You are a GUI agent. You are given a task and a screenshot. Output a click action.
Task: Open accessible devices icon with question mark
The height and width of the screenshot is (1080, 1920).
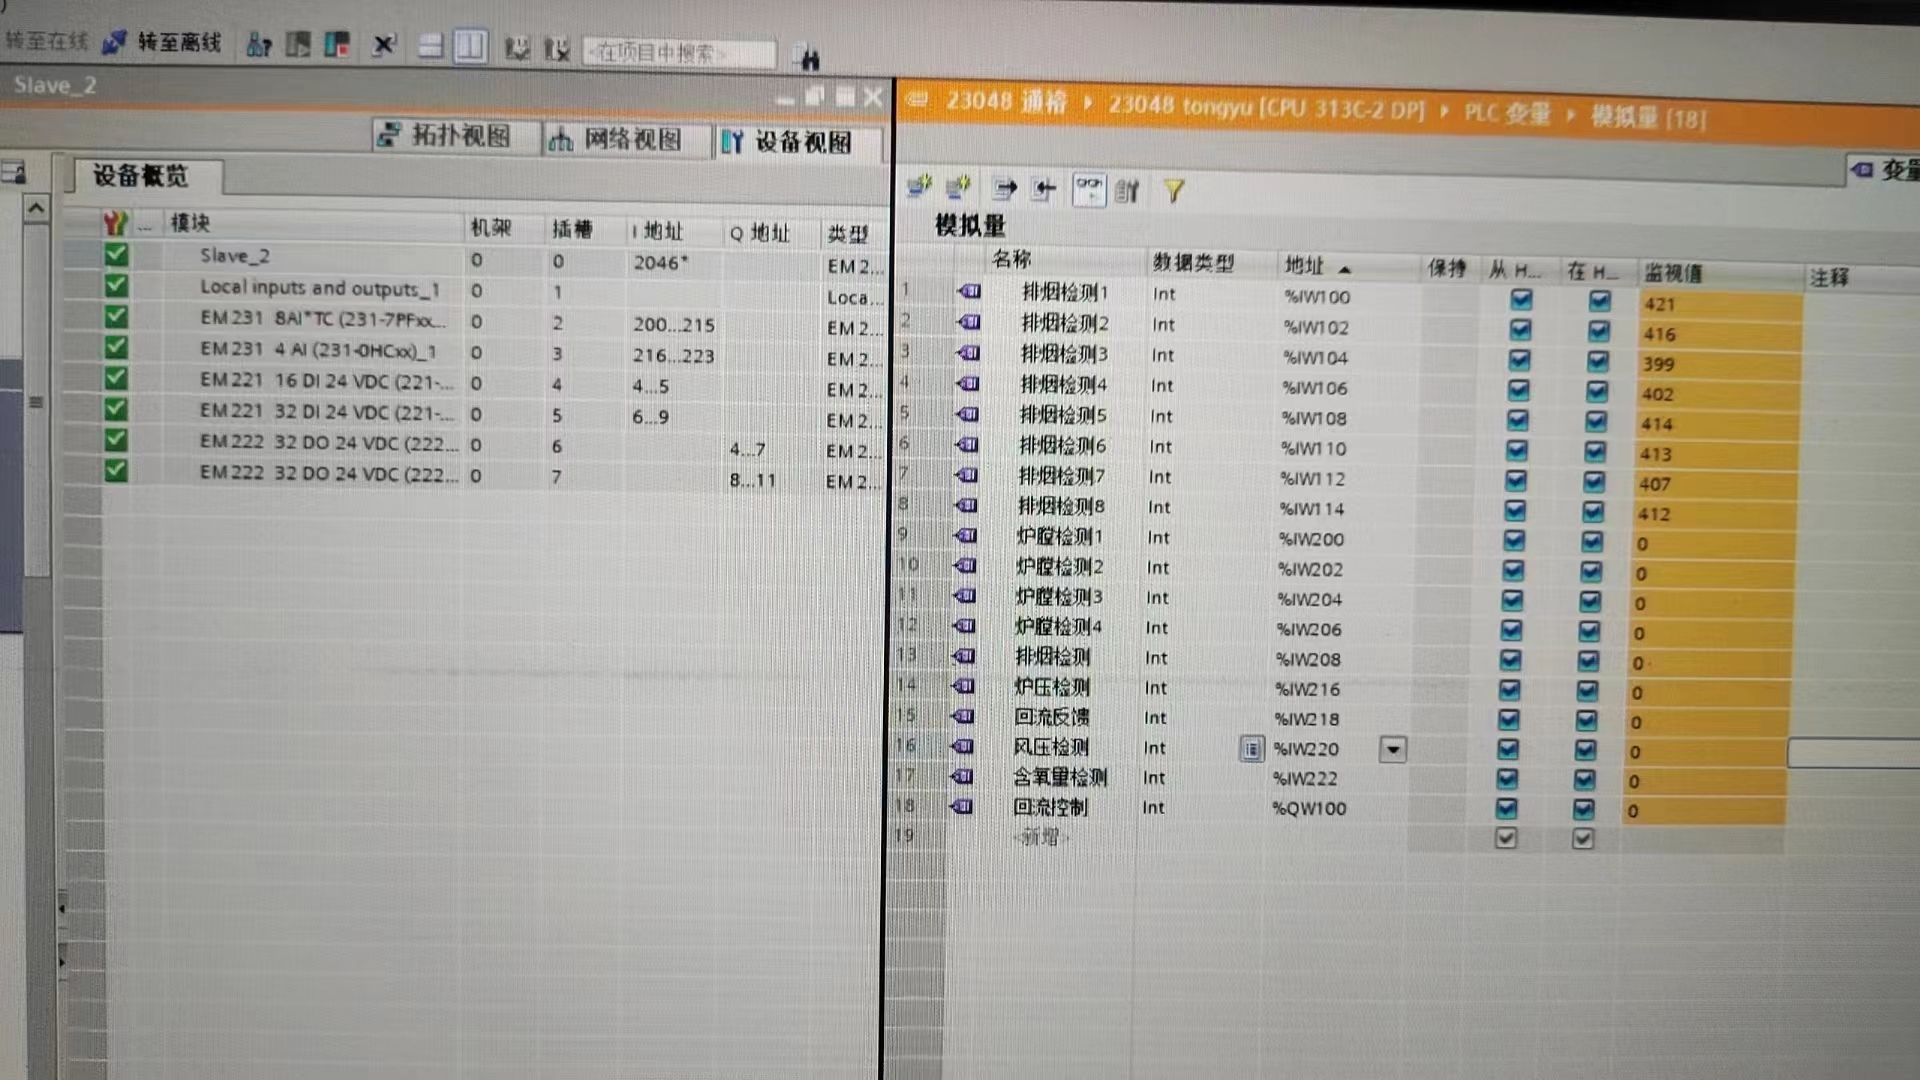tap(259, 44)
